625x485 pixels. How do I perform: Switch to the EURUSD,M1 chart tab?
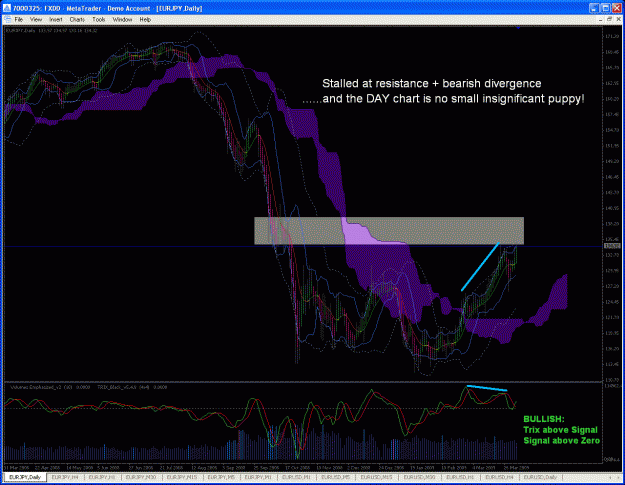(296, 477)
